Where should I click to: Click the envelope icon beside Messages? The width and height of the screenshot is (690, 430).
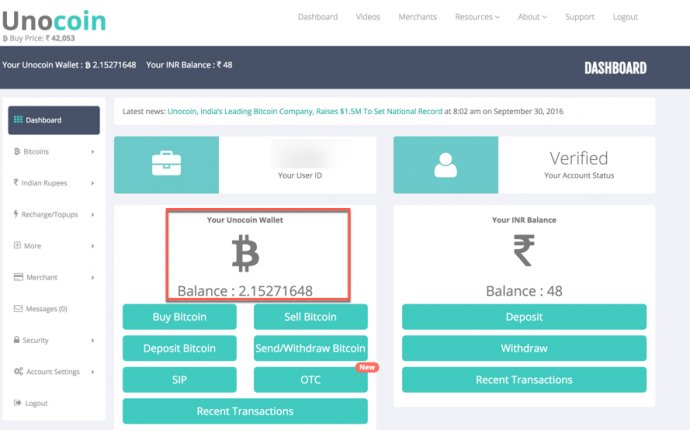click(18, 309)
